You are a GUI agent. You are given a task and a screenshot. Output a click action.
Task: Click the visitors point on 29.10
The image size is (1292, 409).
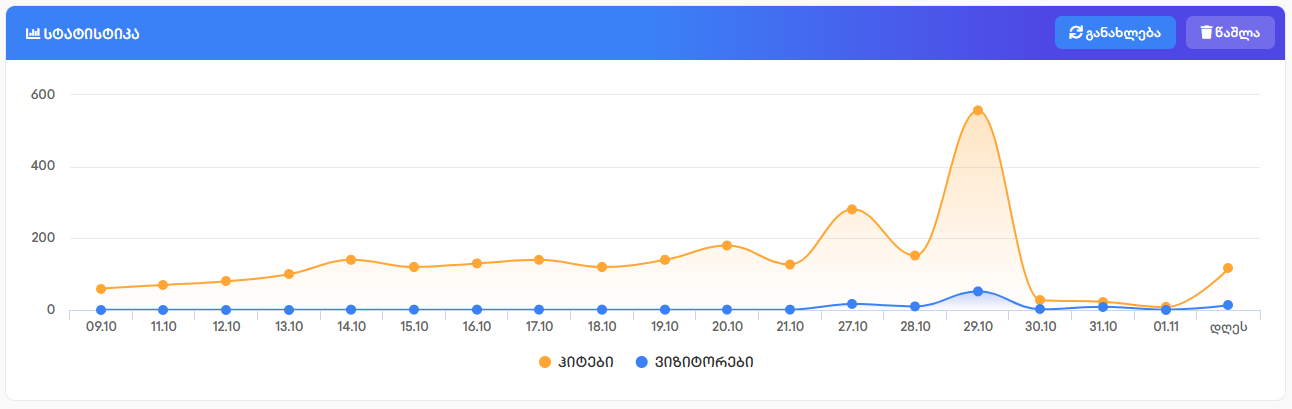[x=978, y=291]
